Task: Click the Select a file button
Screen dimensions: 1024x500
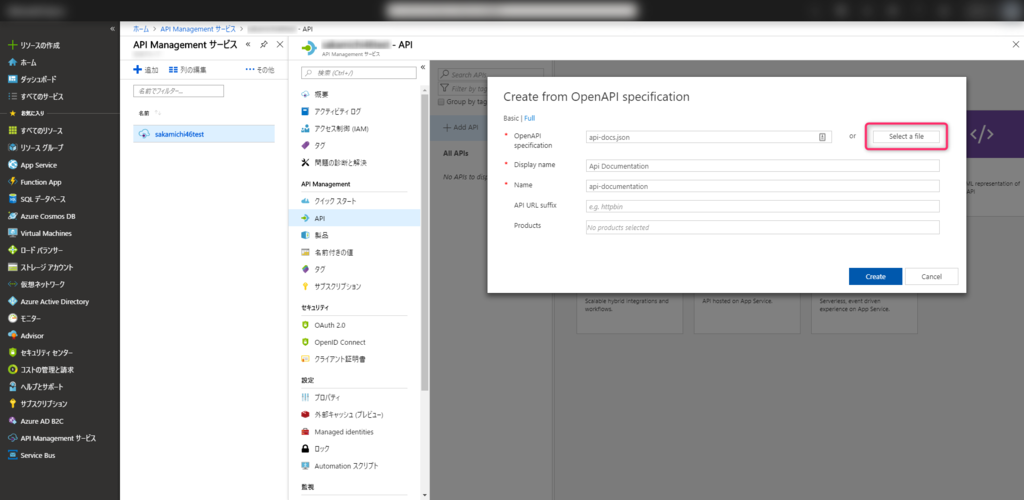Action: (906, 136)
